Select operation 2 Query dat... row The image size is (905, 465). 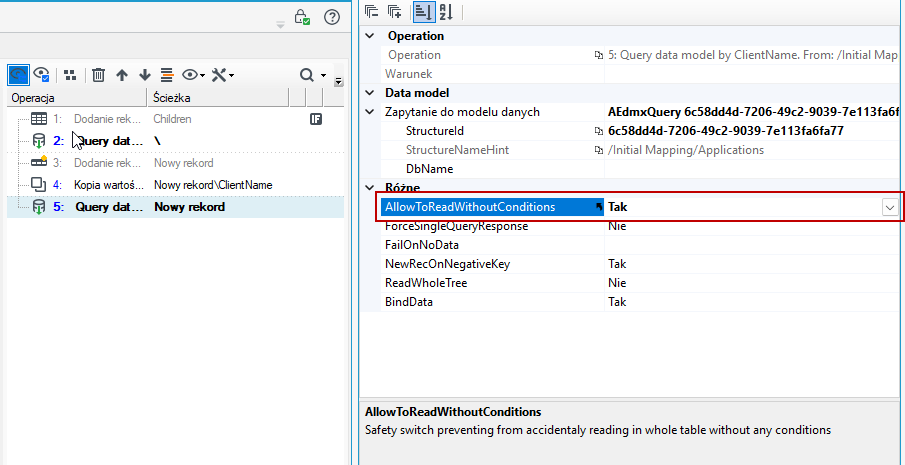[175, 141]
